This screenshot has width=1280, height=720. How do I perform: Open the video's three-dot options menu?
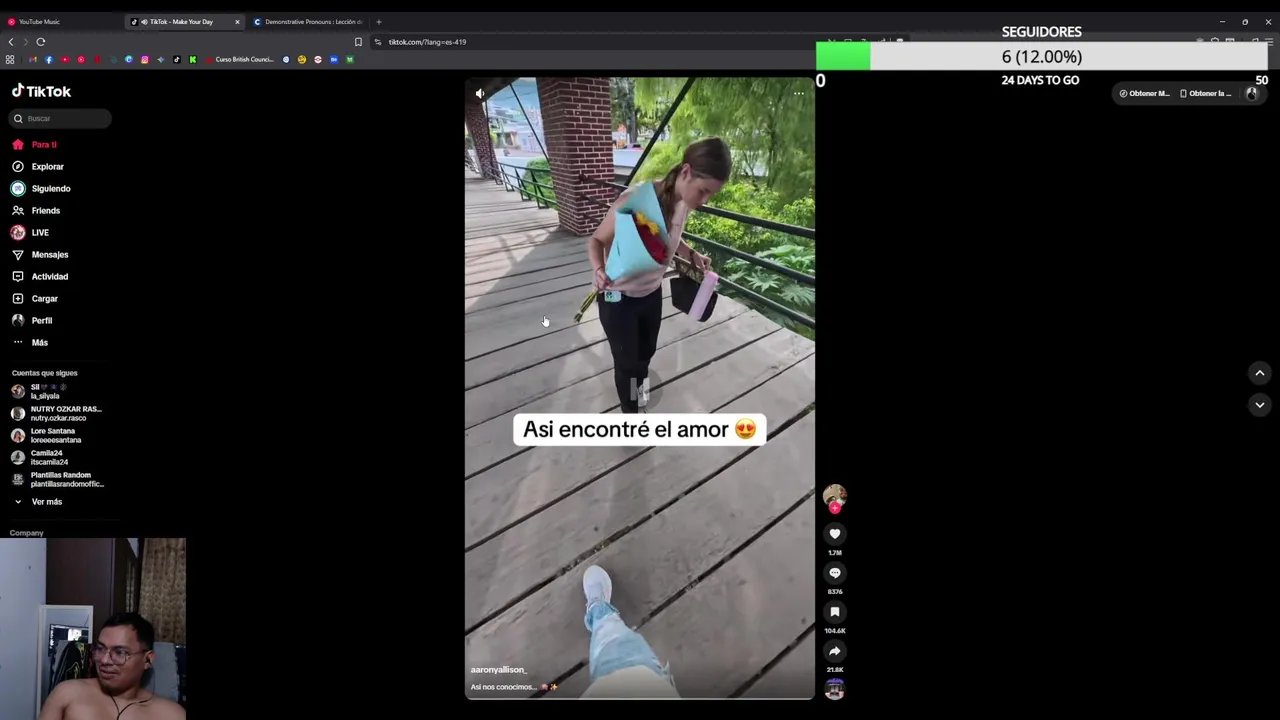pyautogui.click(x=799, y=93)
